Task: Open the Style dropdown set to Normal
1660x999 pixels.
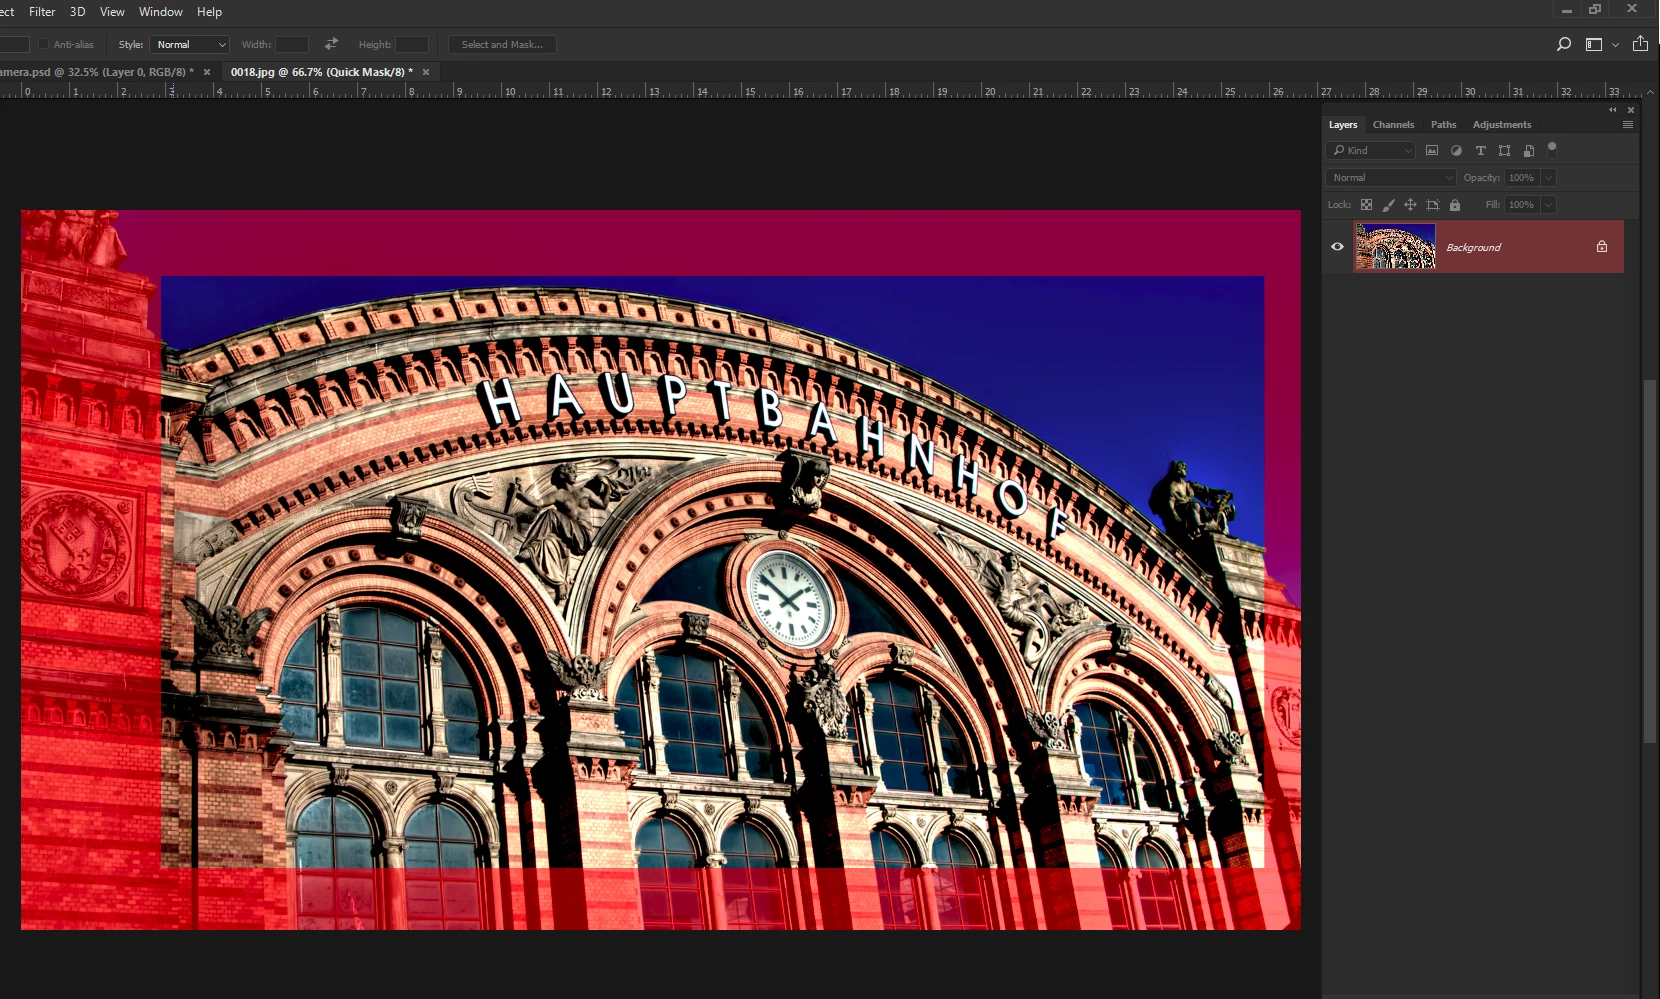Action: [190, 44]
